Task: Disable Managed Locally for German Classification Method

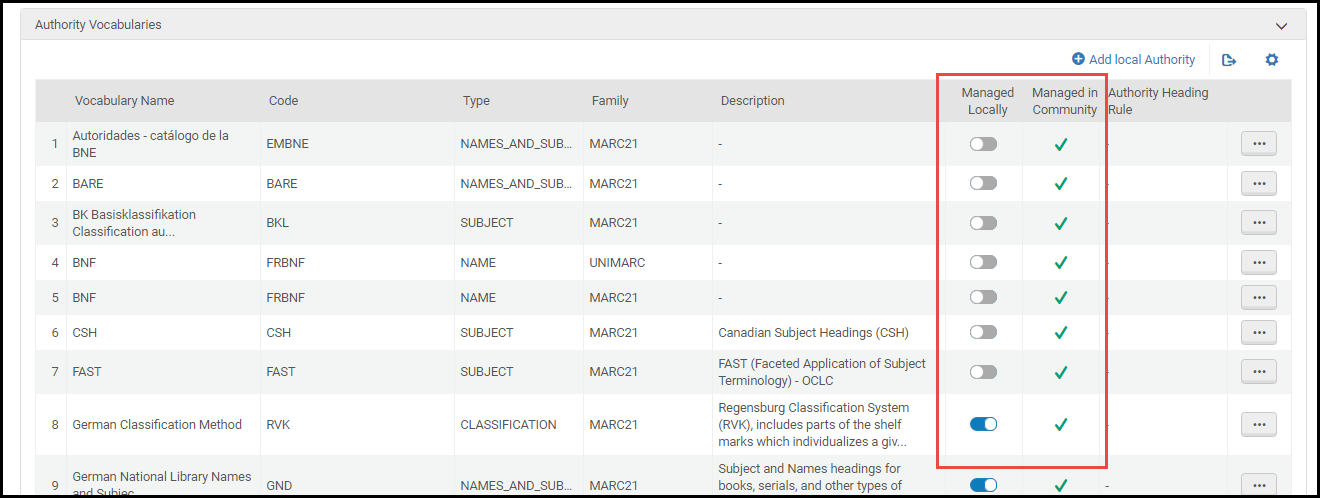Action: (983, 424)
